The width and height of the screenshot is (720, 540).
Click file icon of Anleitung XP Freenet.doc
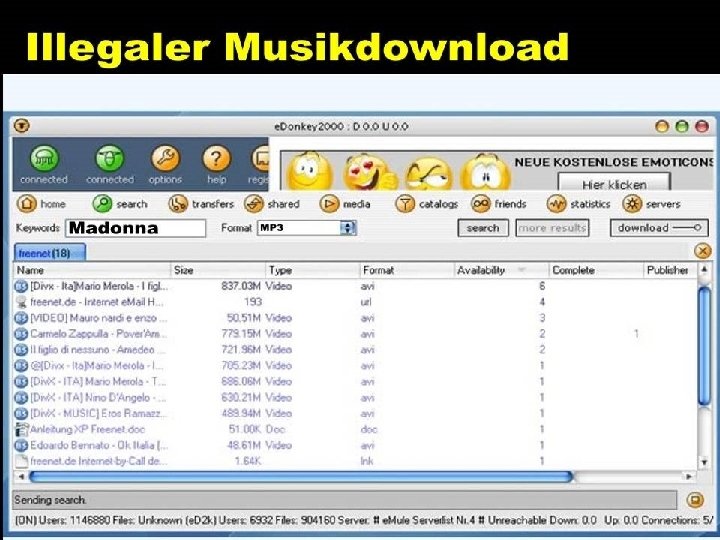tap(21, 429)
